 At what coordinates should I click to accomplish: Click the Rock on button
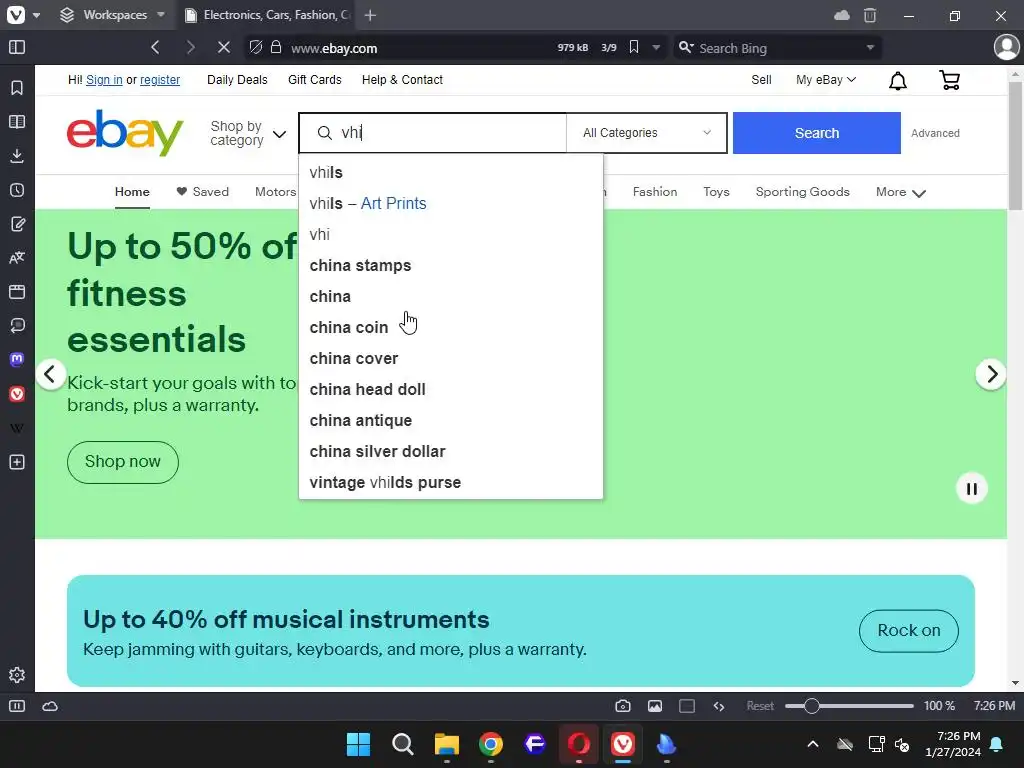pos(908,630)
